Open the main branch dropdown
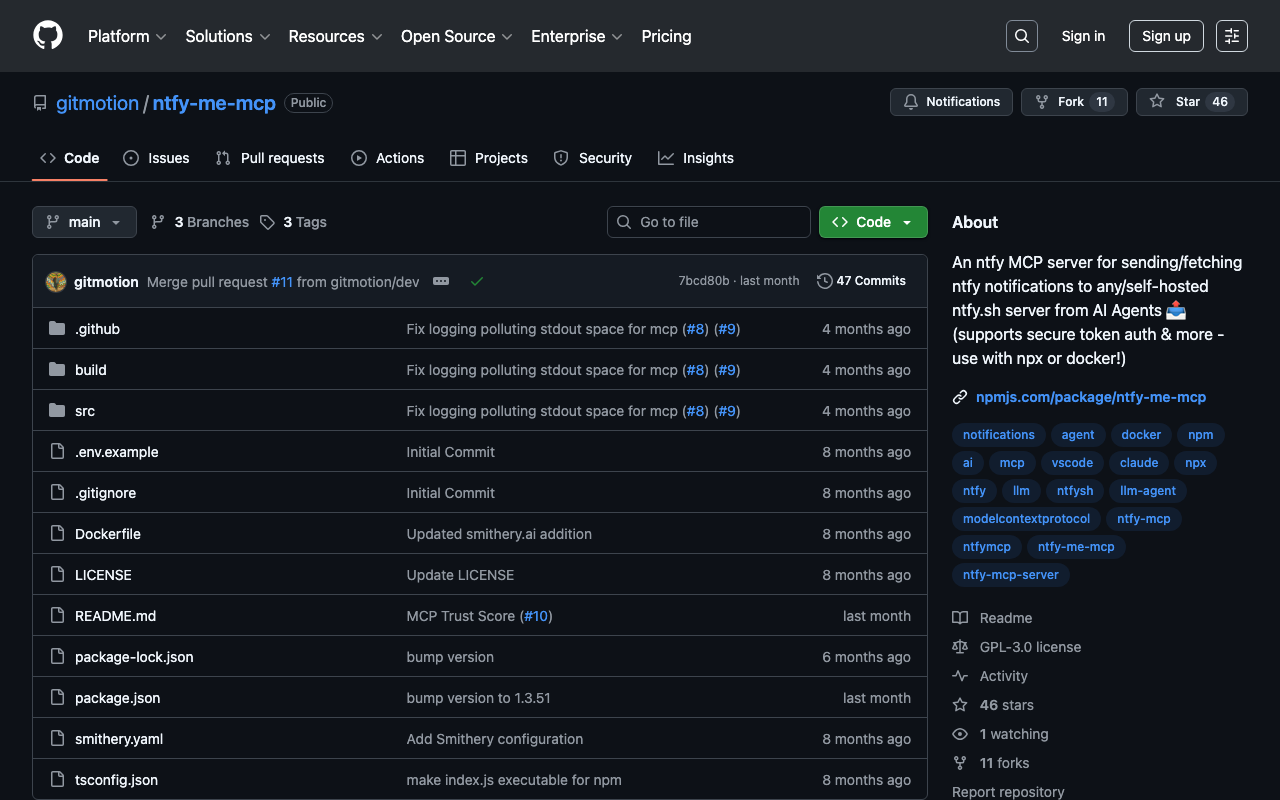 click(x=84, y=222)
